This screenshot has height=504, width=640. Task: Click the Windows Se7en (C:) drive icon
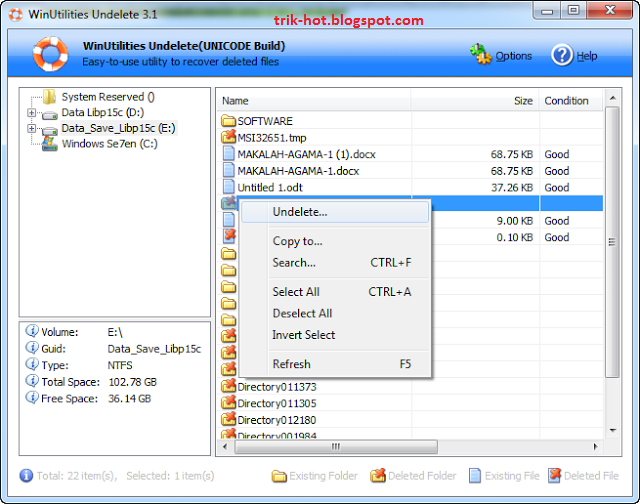(x=50, y=144)
